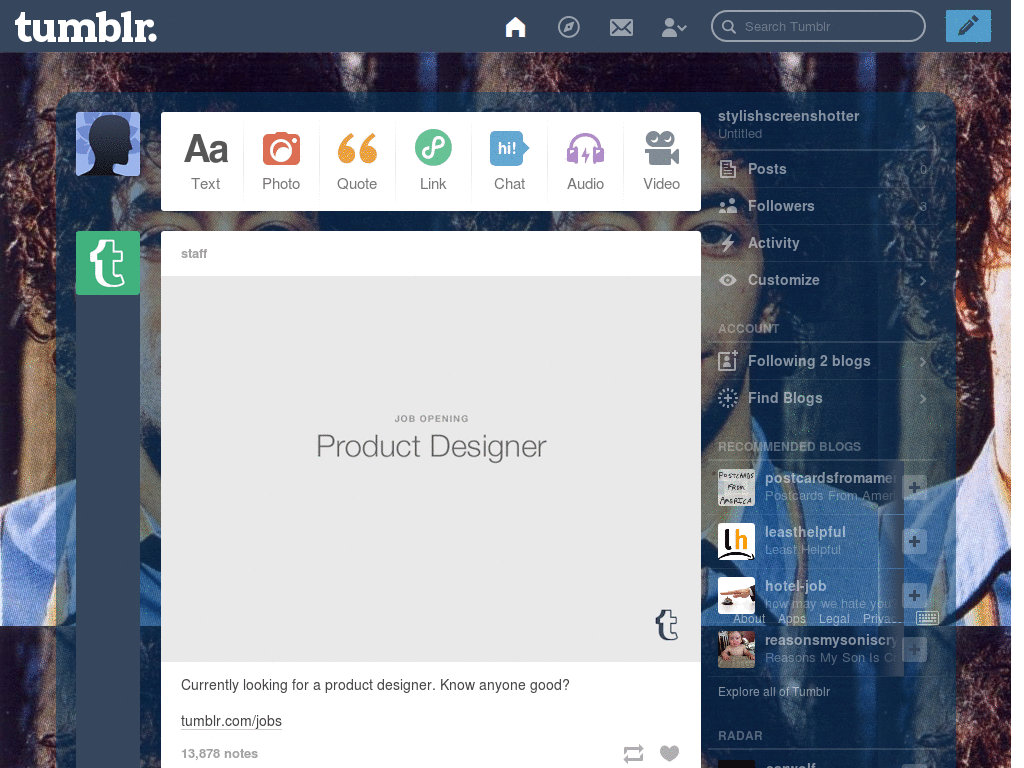This screenshot has width=1024, height=768.
Task: Expand the Customize chevron arrow
Action: [x=923, y=281]
